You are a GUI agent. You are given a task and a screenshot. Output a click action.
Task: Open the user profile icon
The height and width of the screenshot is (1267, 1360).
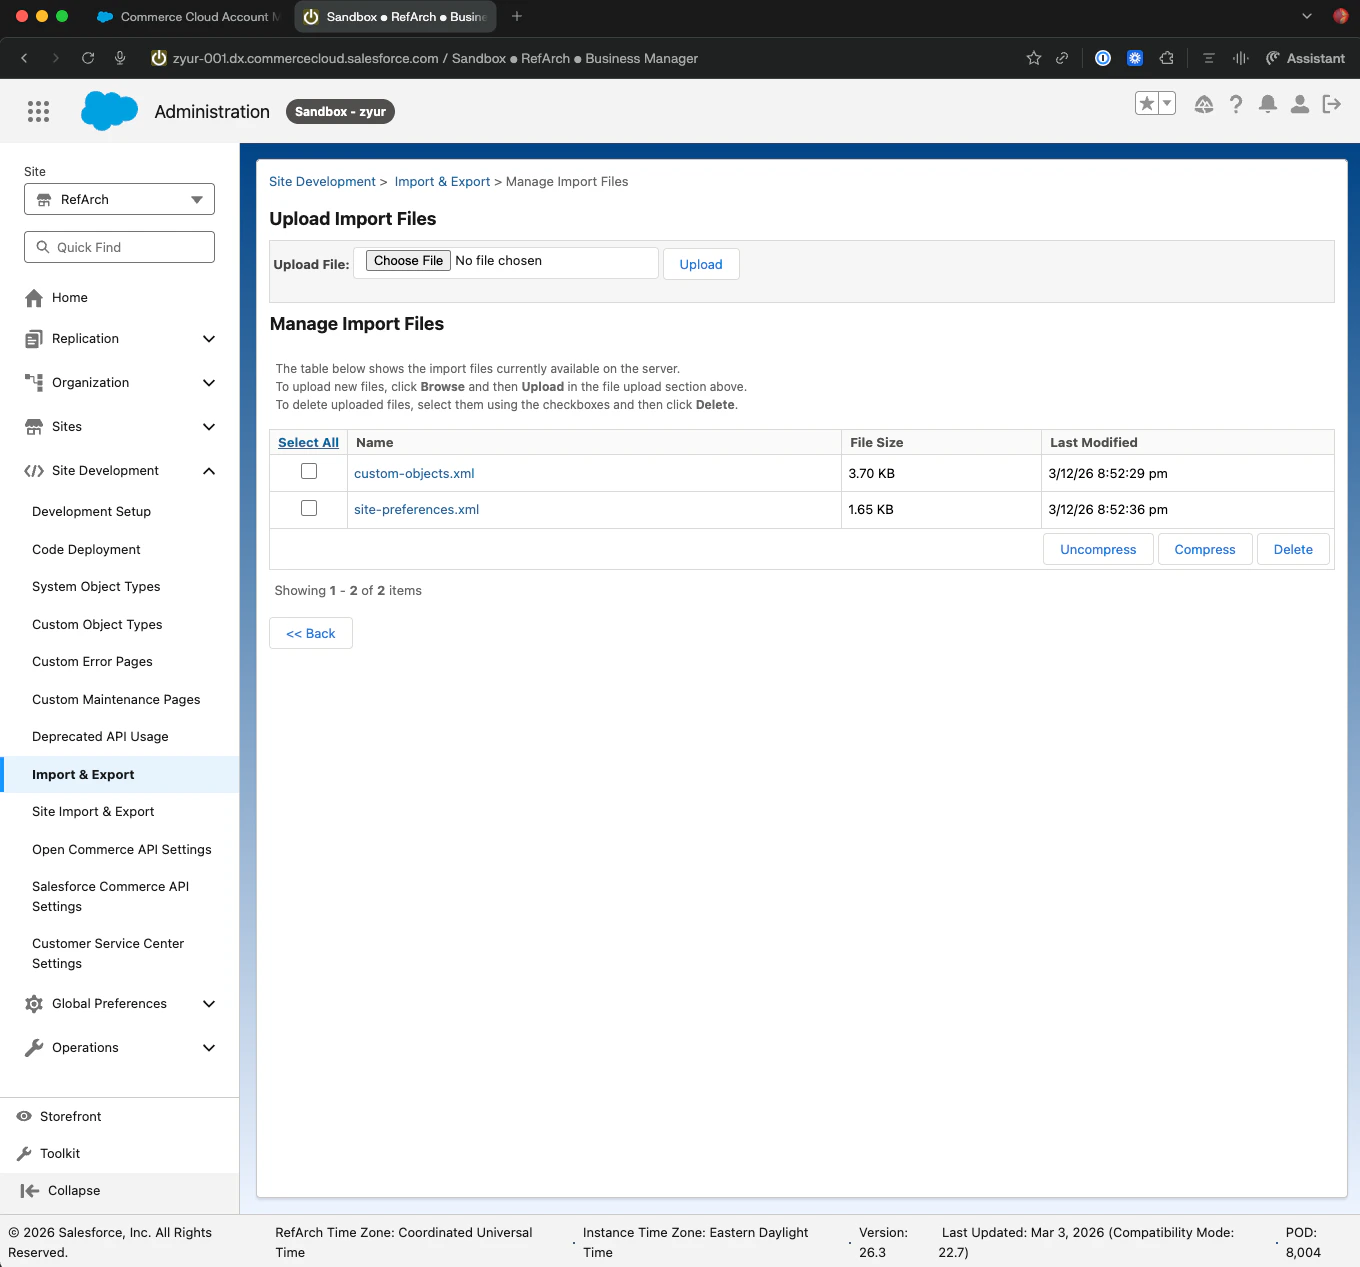pyautogui.click(x=1300, y=104)
